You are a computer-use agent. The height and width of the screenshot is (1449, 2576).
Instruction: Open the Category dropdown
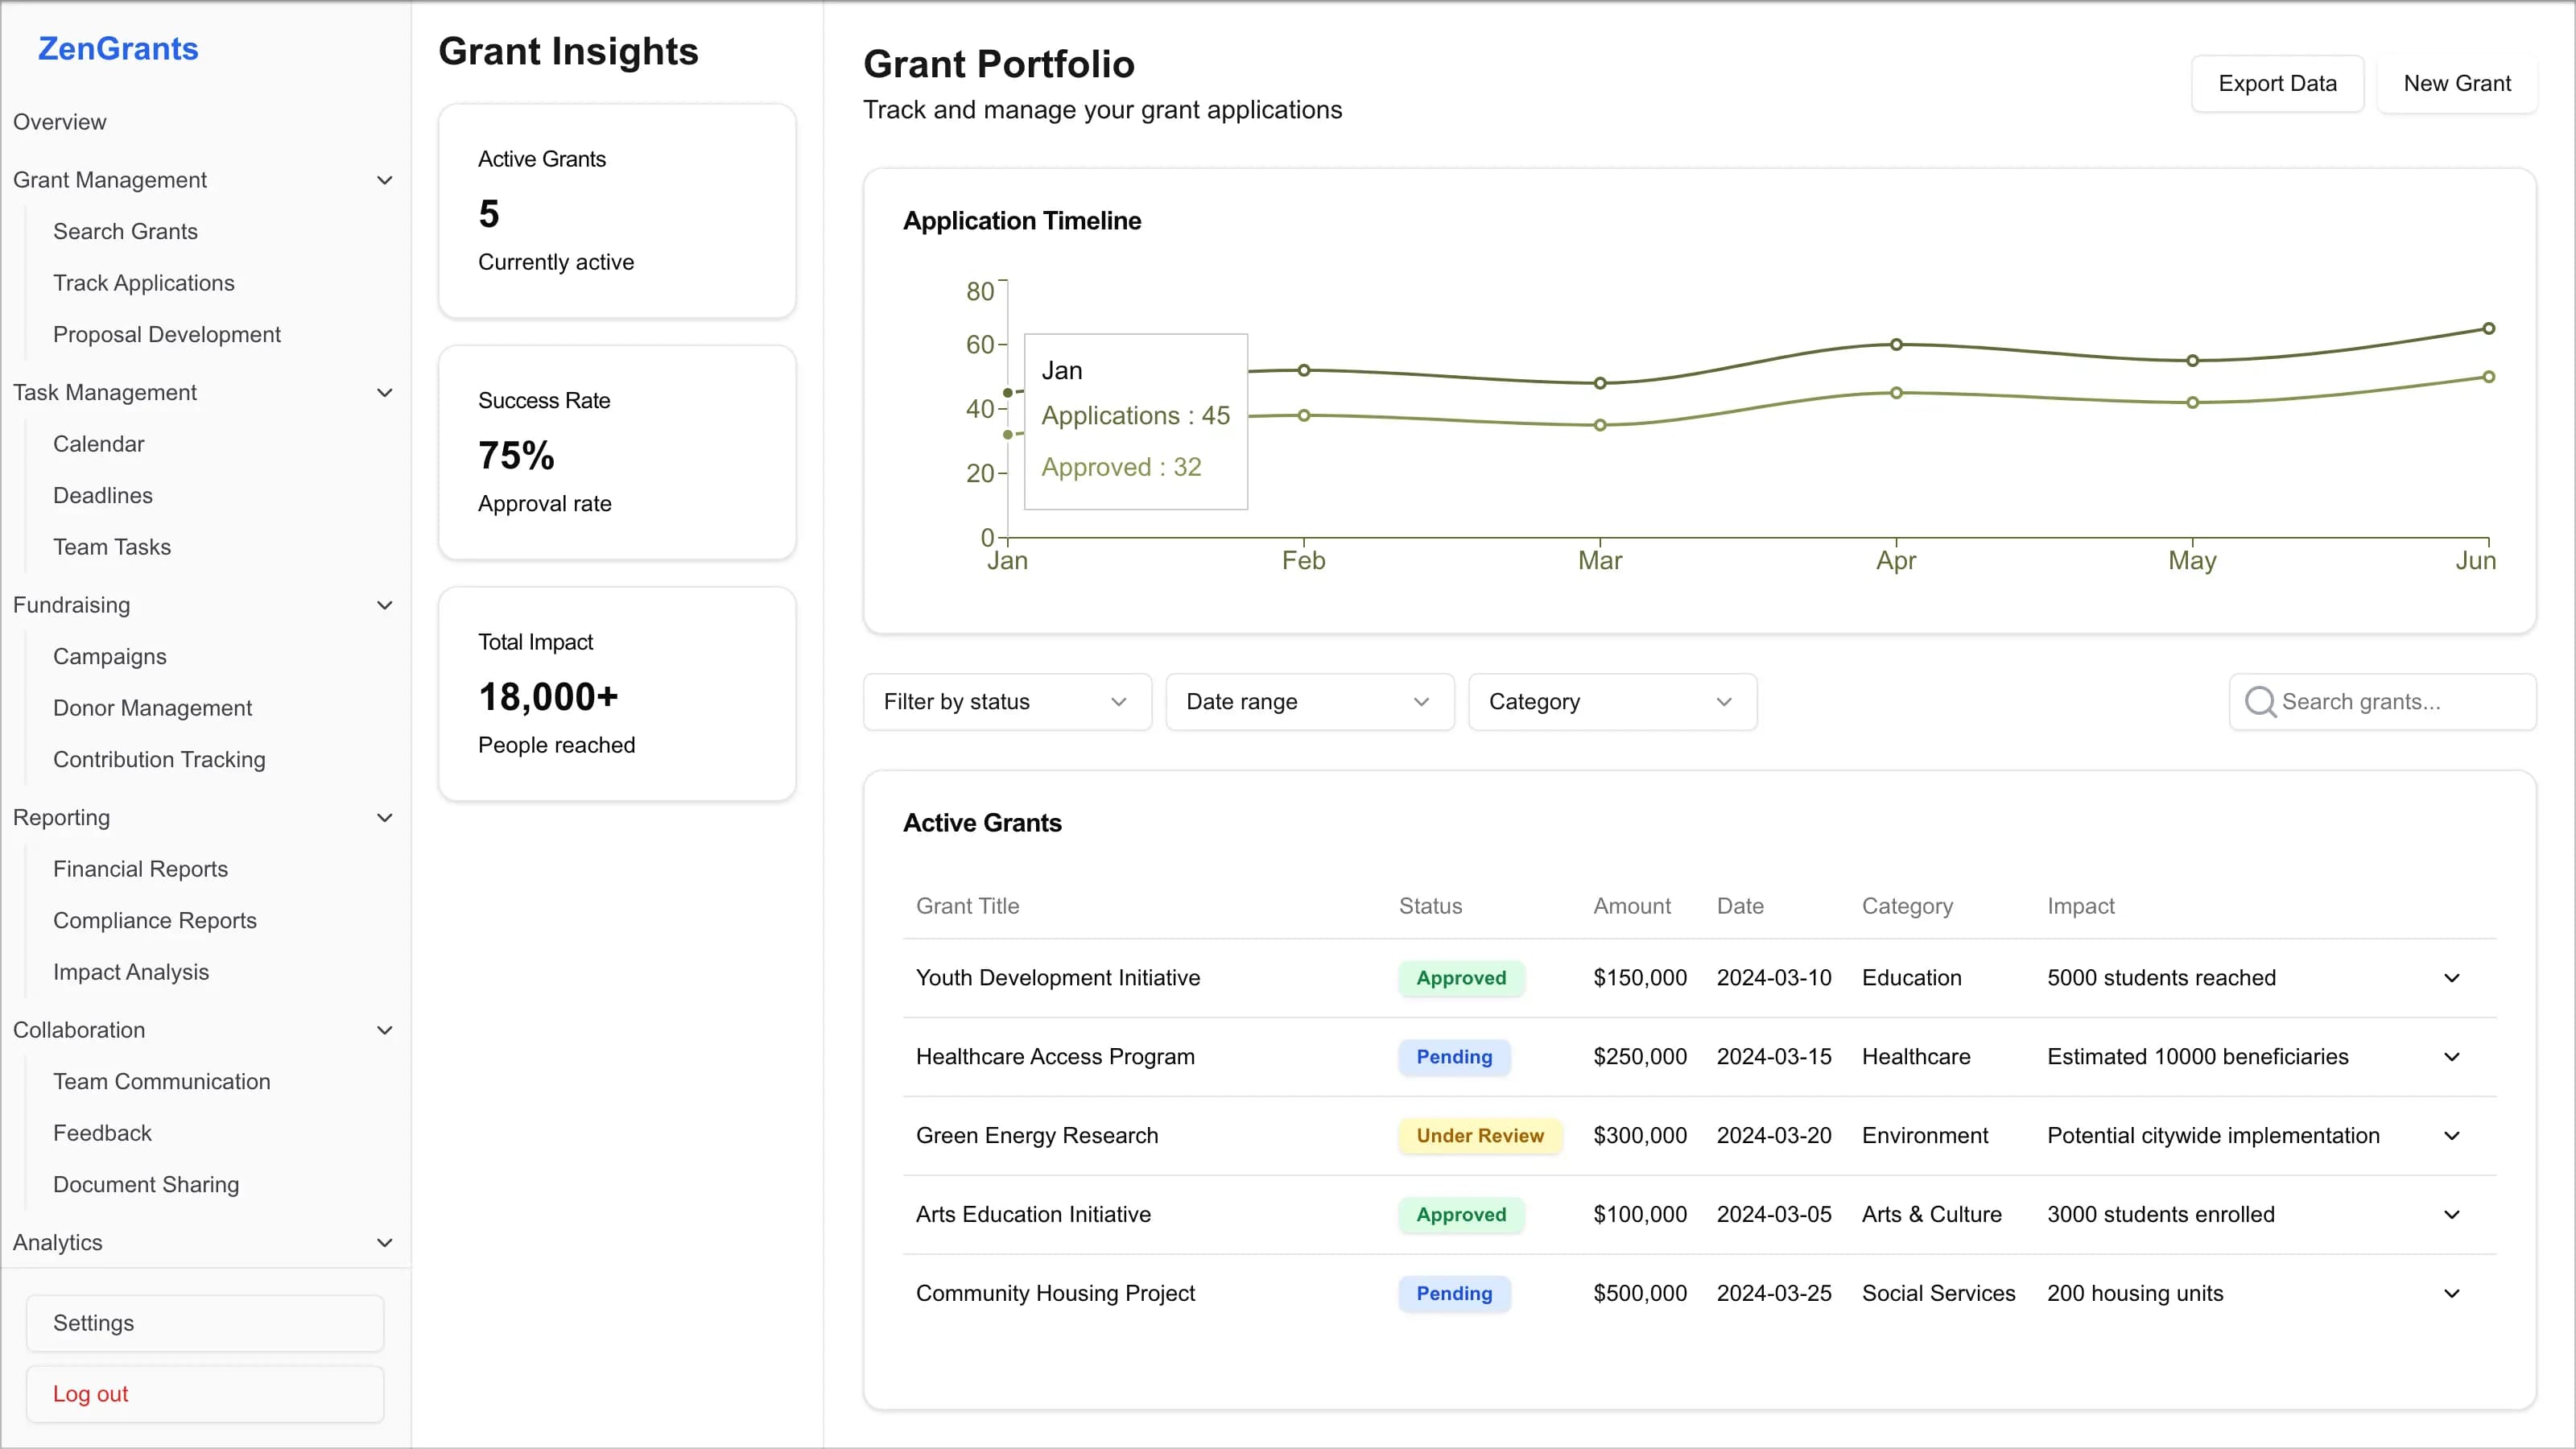pyautogui.click(x=1612, y=702)
